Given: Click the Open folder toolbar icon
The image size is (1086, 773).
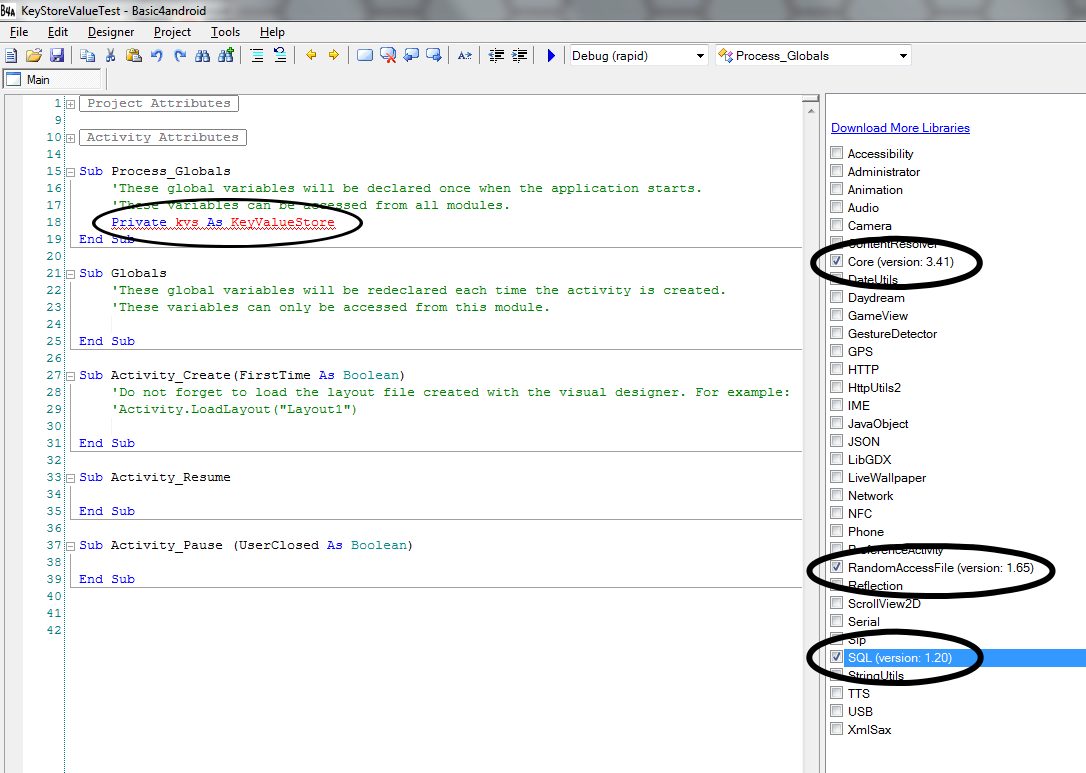Looking at the screenshot, I should tap(34, 56).
